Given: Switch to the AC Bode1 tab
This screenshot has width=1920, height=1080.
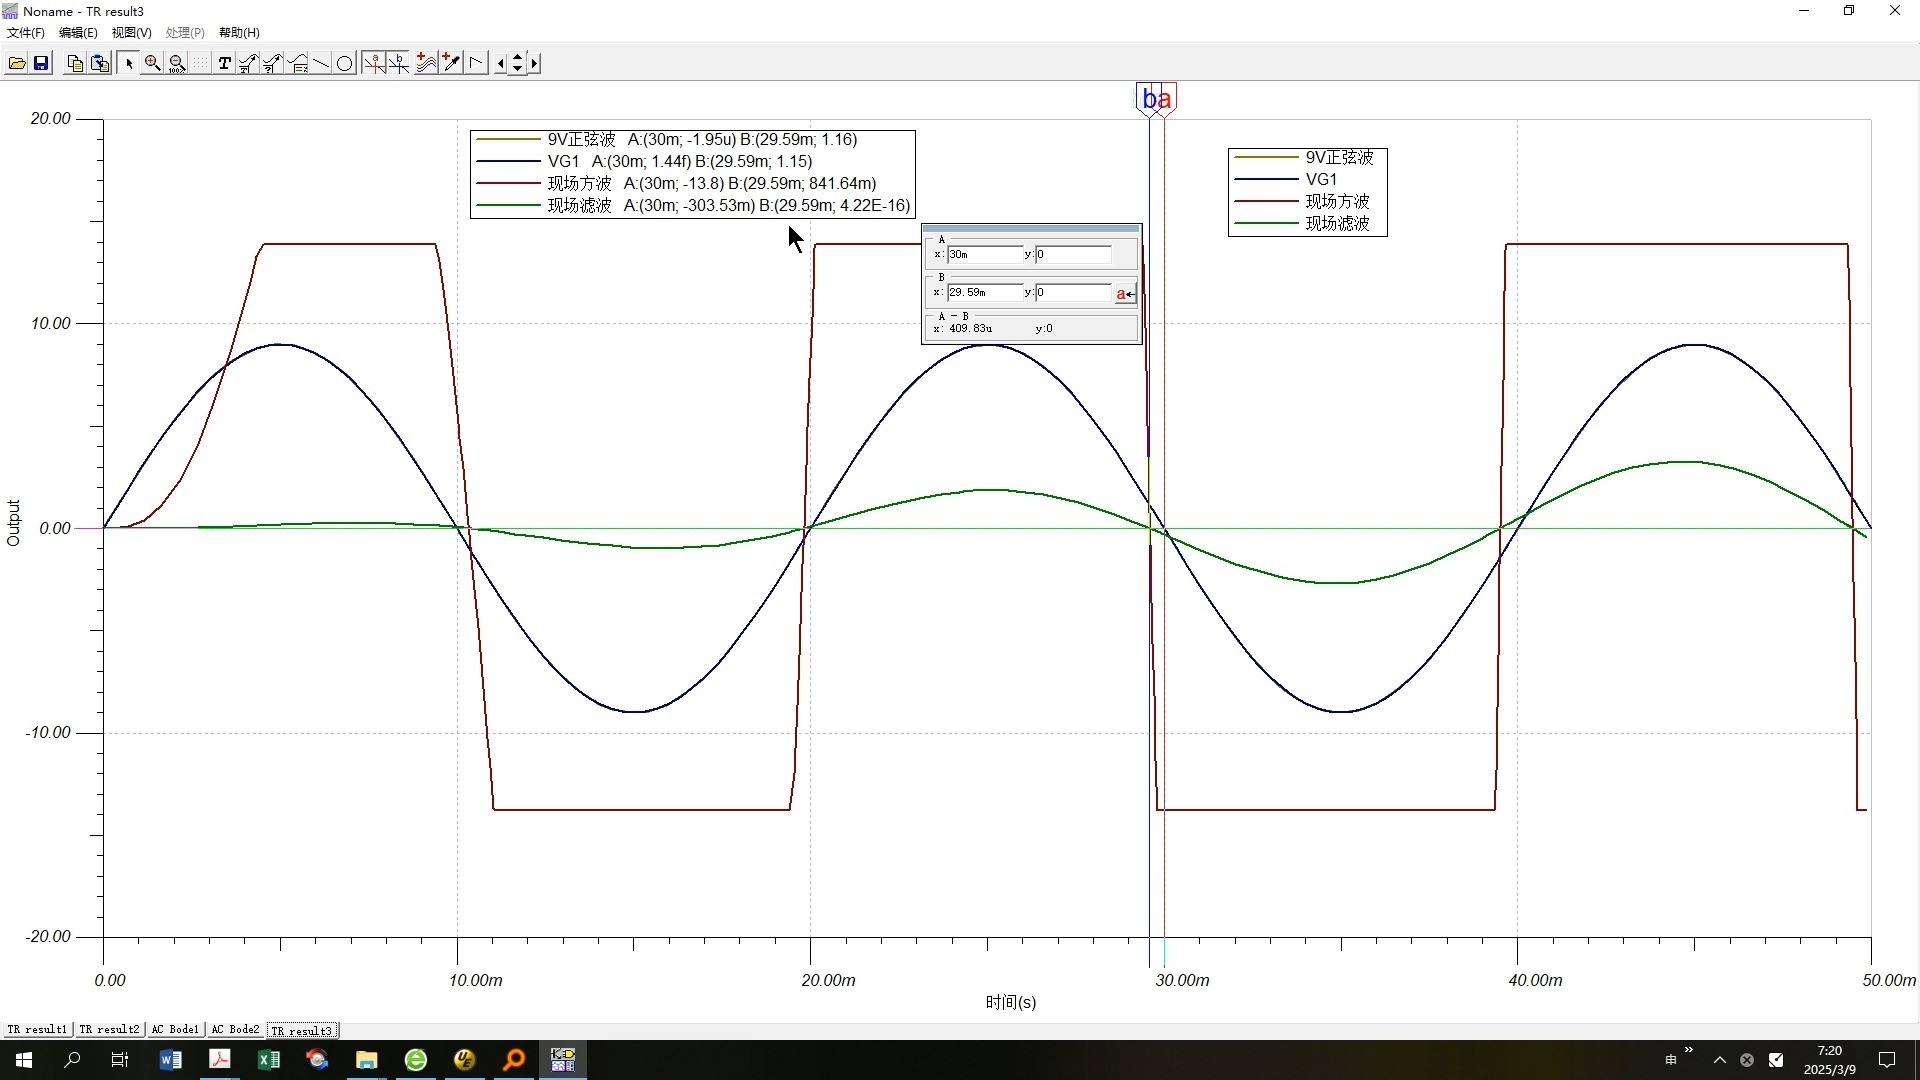Looking at the screenshot, I should click(175, 1030).
